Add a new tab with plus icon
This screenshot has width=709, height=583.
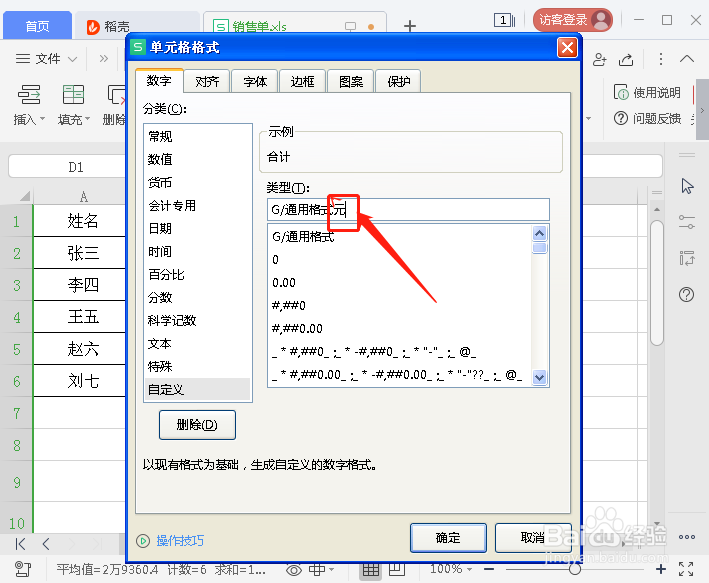click(x=410, y=26)
